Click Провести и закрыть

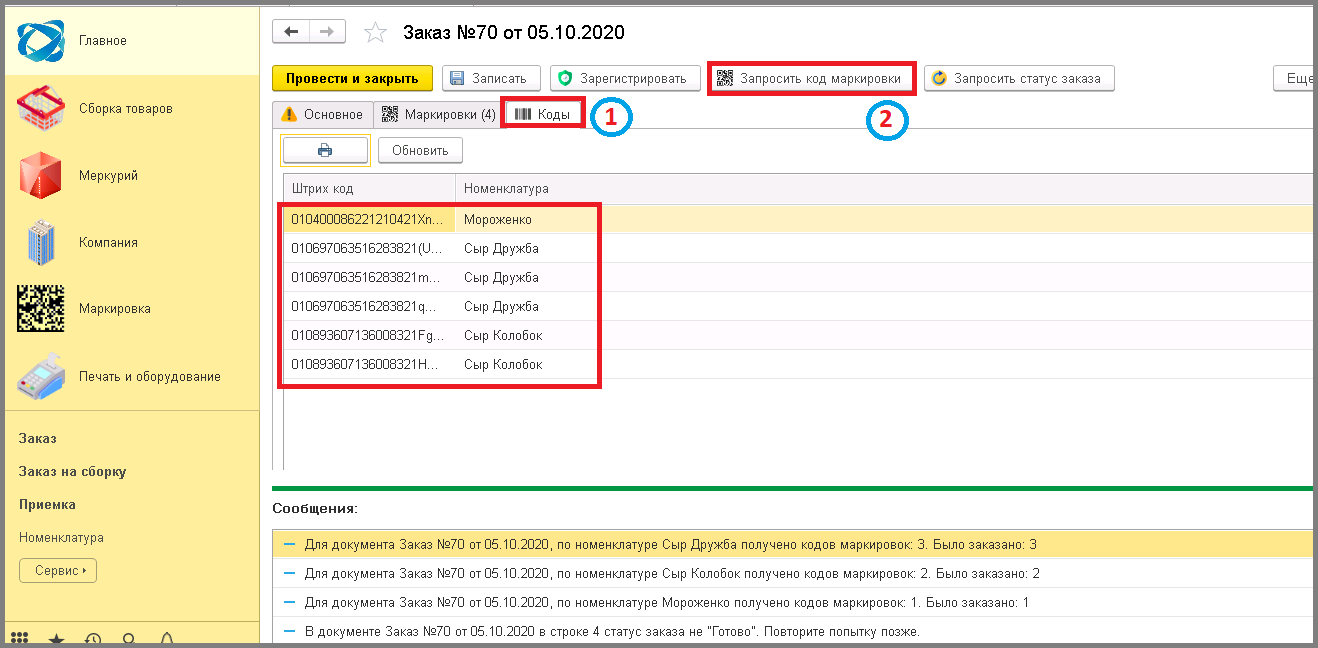click(352, 78)
